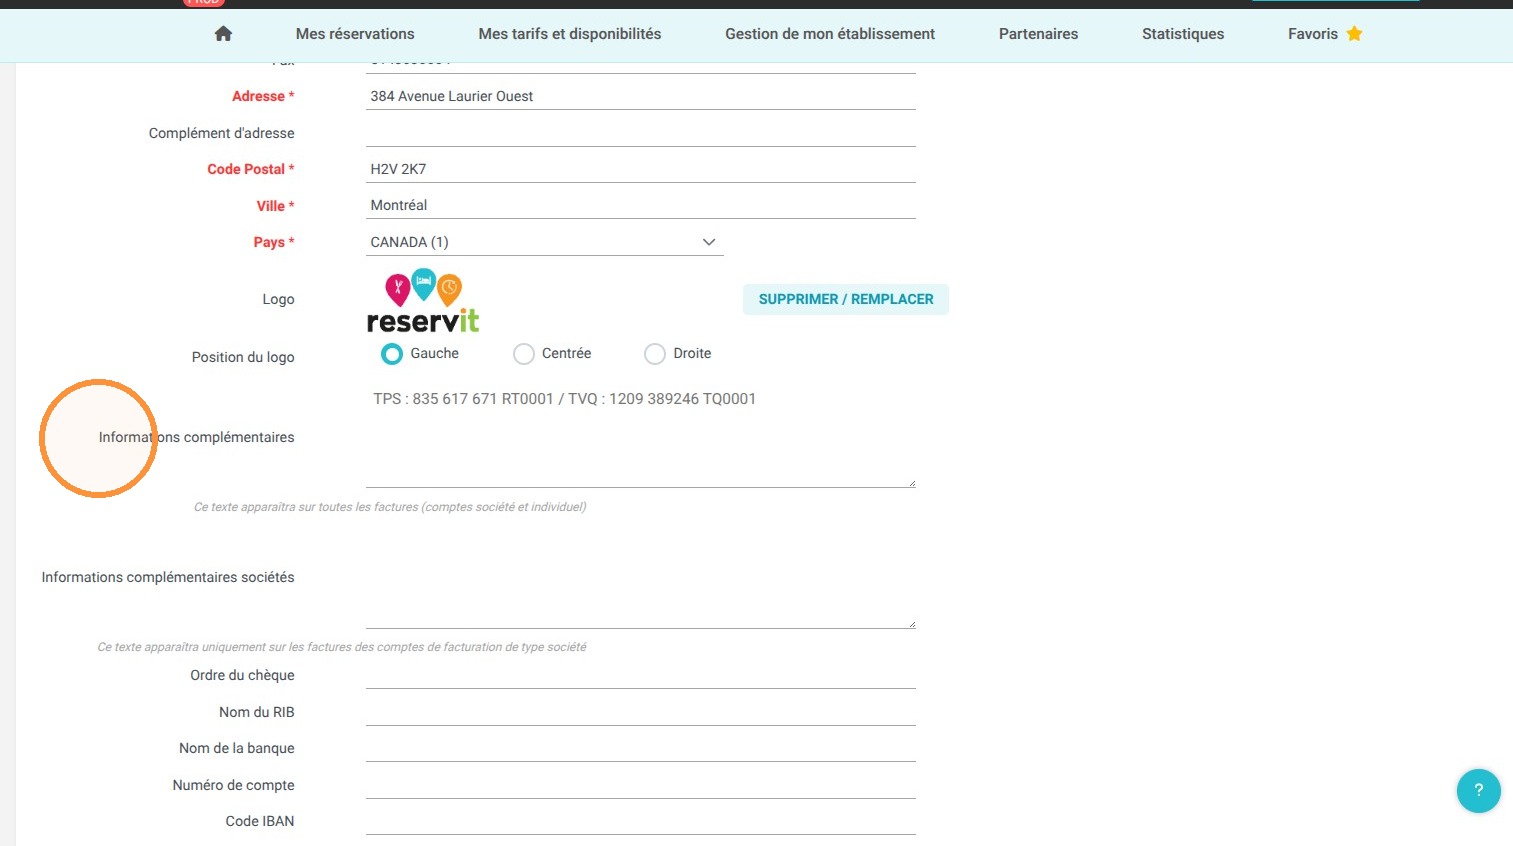
Task: Click the Code IBAN input field
Action: (641, 821)
